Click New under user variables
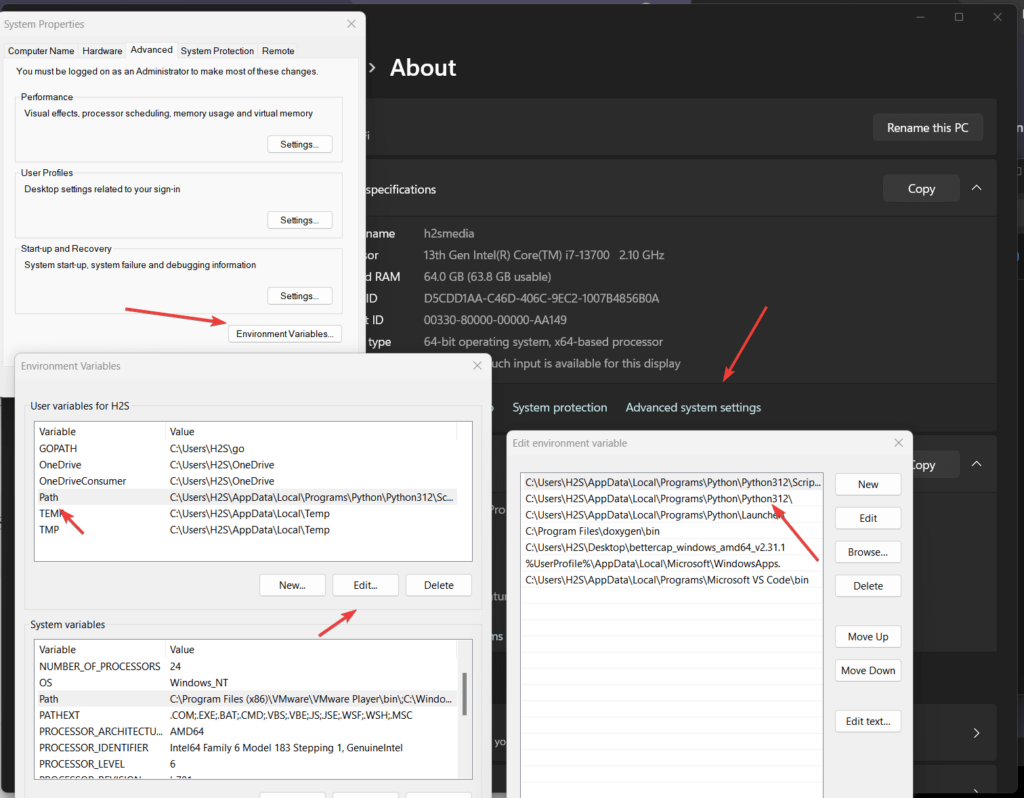1024x798 pixels. point(292,585)
